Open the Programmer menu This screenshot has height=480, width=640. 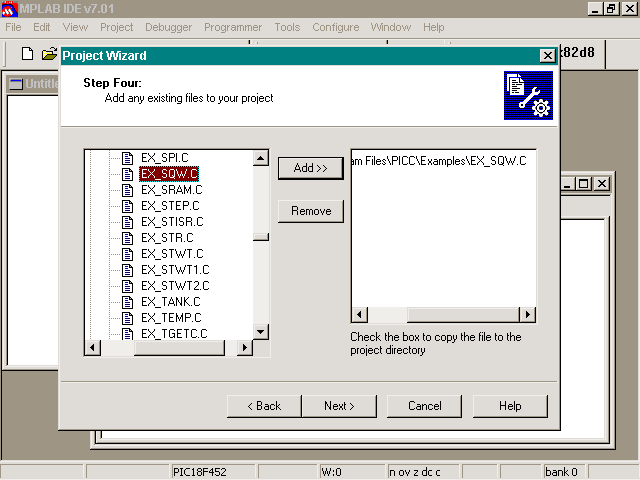[233, 27]
